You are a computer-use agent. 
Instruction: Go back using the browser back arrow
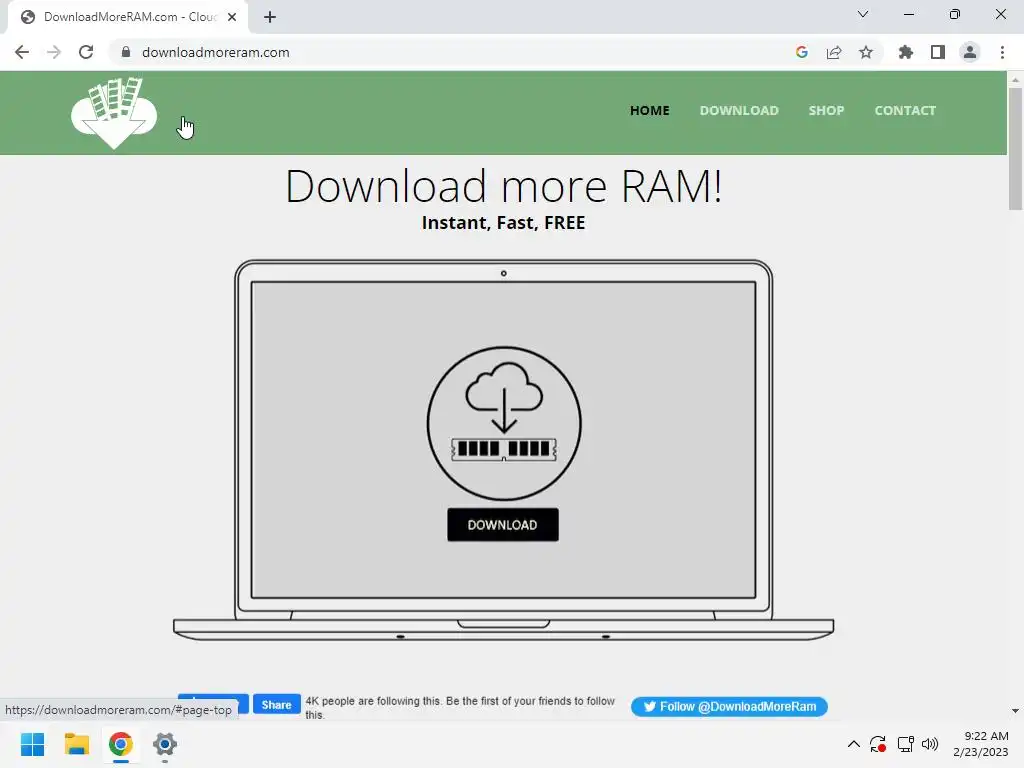[22, 52]
